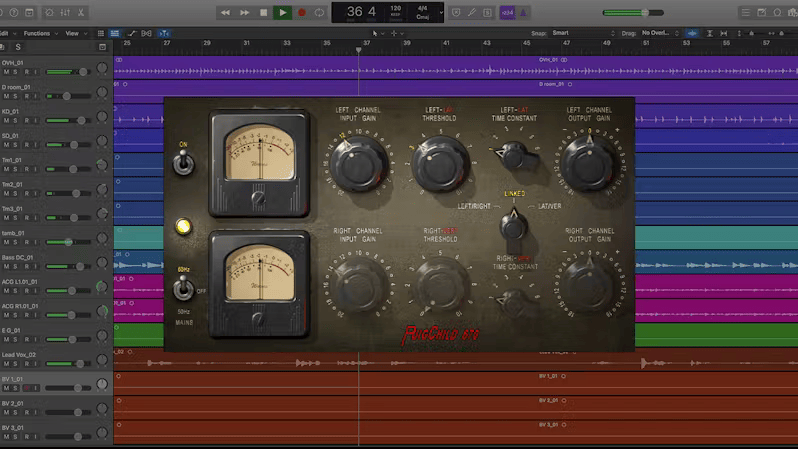Open the LCD display mode dropdown arrow

tap(441, 13)
